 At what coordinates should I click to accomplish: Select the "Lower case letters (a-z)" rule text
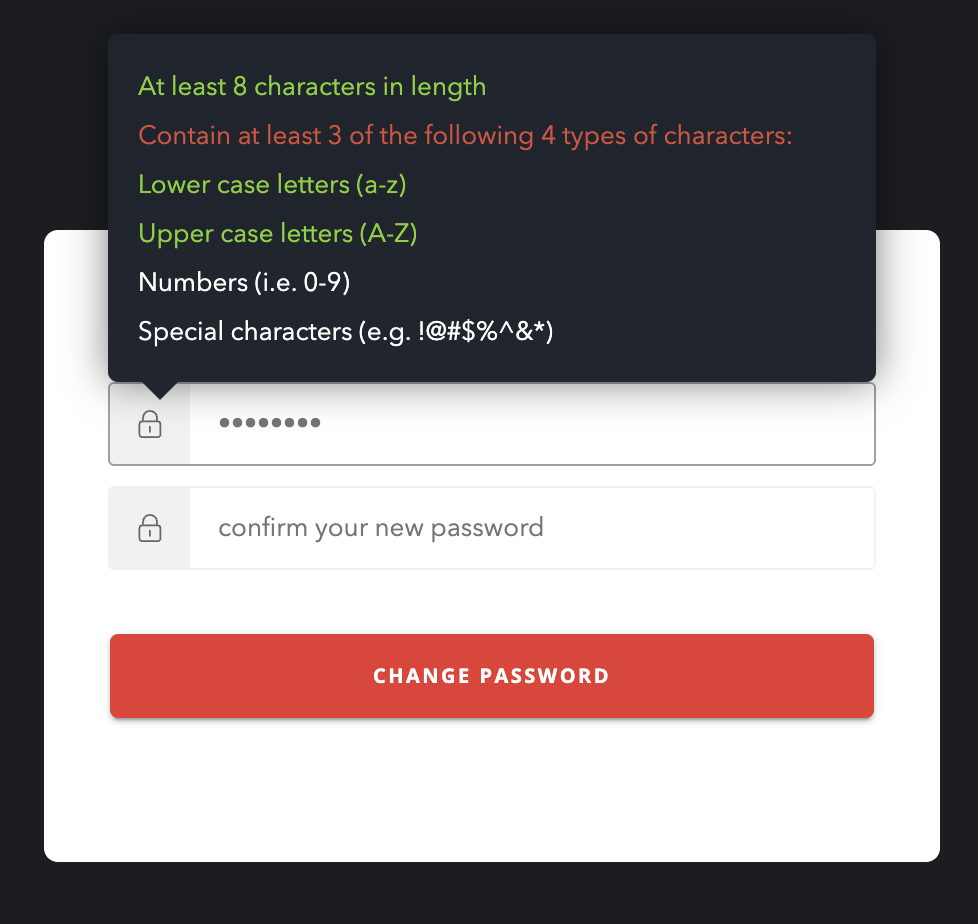click(272, 184)
